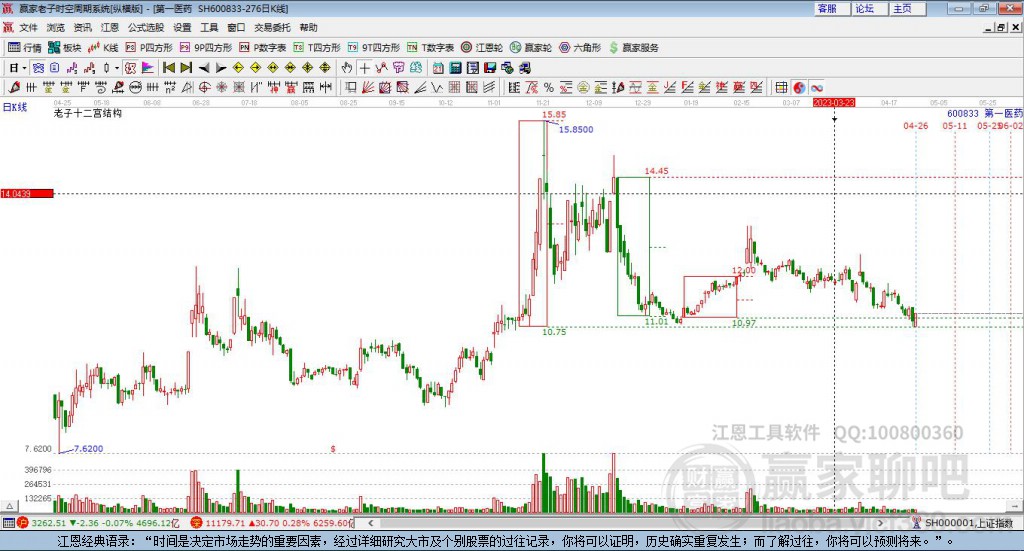This screenshot has height=551, width=1024.
Task: Open the 交易委托 menu
Action: (272, 27)
